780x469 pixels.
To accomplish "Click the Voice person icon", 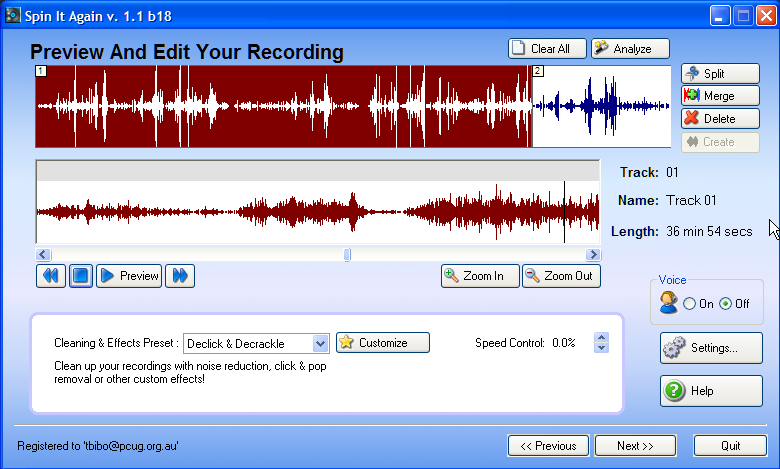I will [669, 303].
